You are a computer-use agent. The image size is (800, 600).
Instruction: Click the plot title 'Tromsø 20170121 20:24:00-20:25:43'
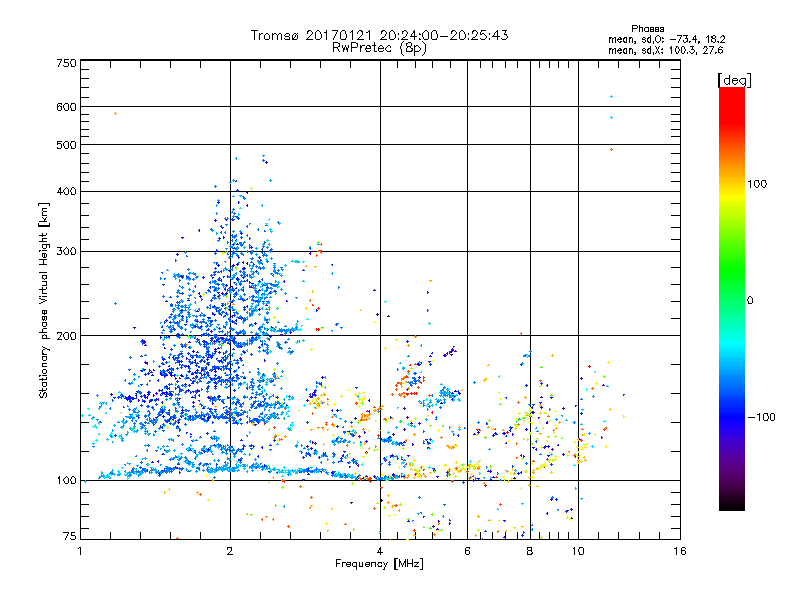click(x=380, y=35)
